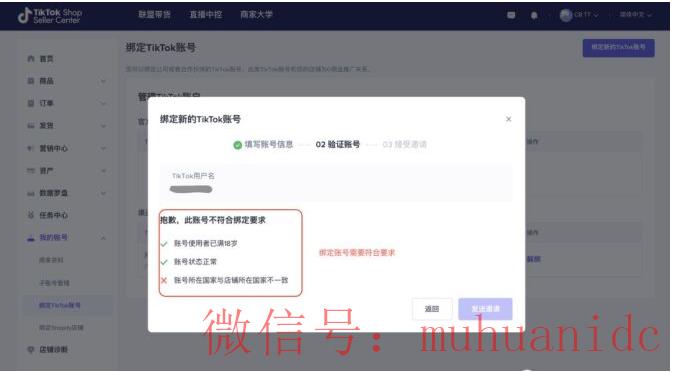Image resolution: width=675 pixels, height=372 pixels.
Task: Click the 资产 assets icon in sidebar
Action: 31,170
